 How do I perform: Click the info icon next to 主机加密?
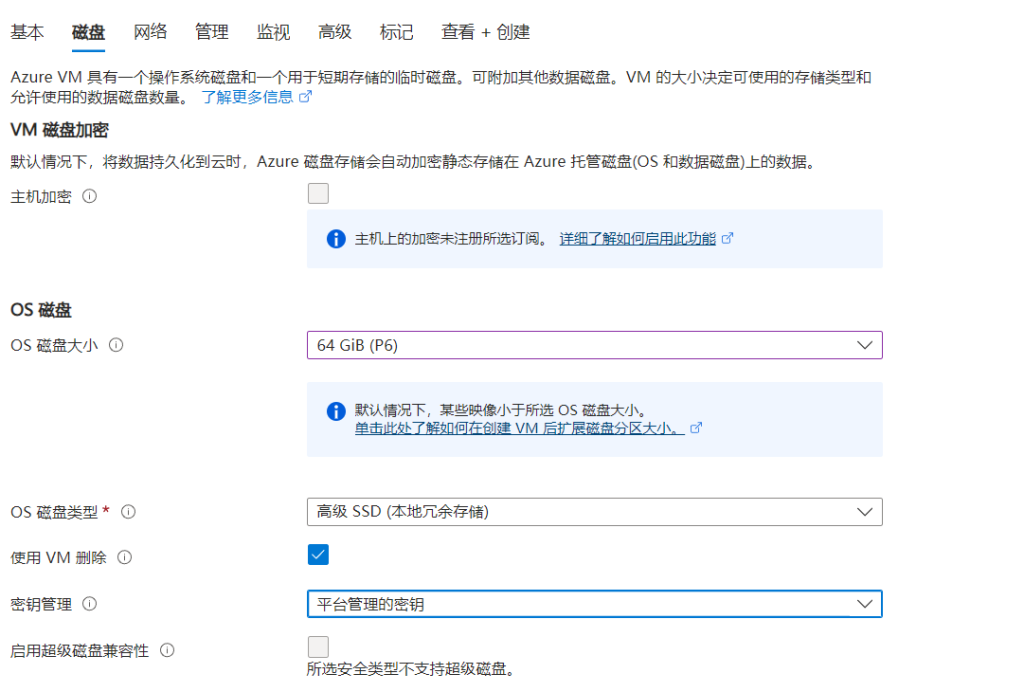click(91, 197)
